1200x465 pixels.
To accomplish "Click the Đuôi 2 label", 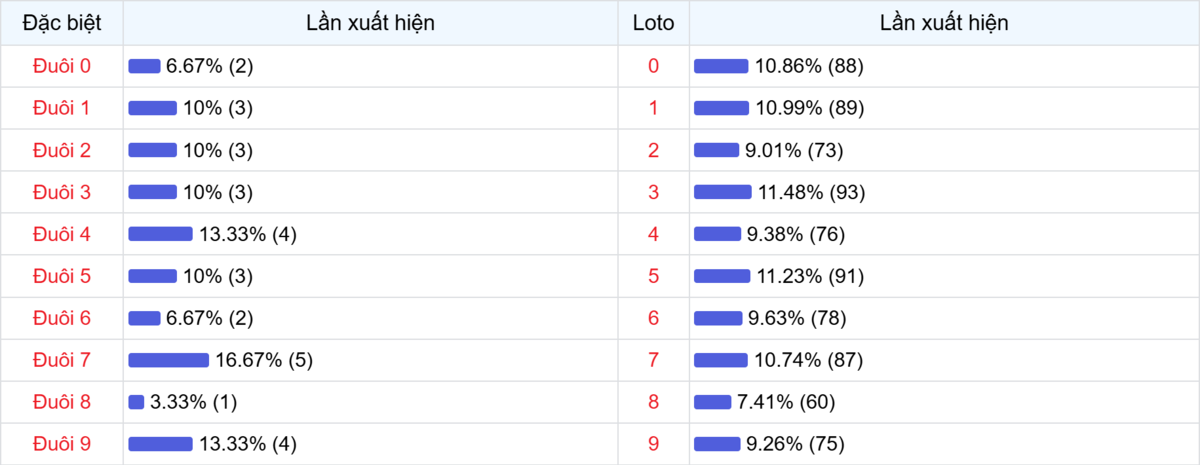I will click(x=62, y=150).
